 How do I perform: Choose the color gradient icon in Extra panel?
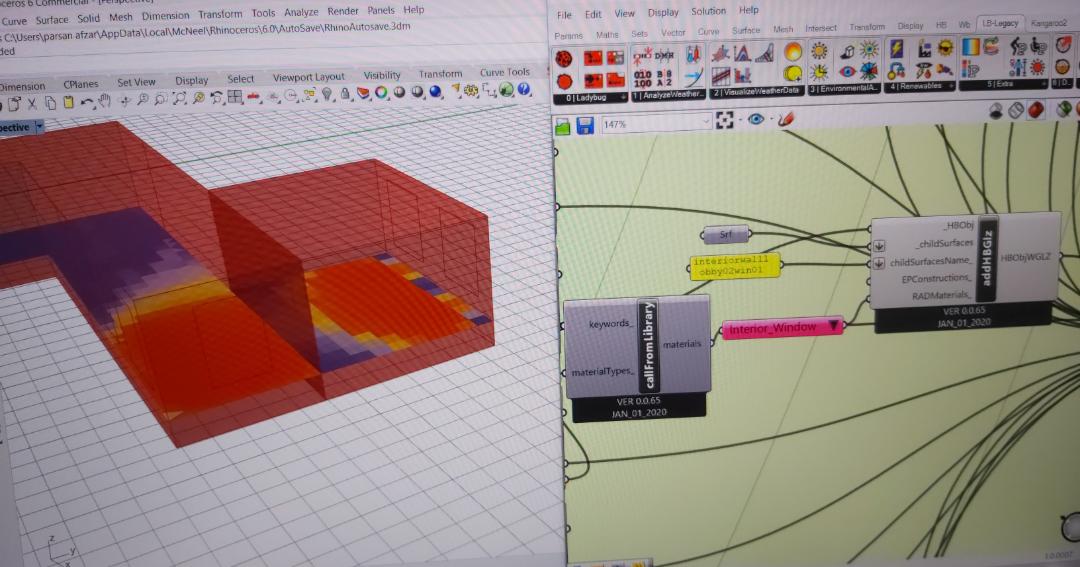[x=970, y=46]
